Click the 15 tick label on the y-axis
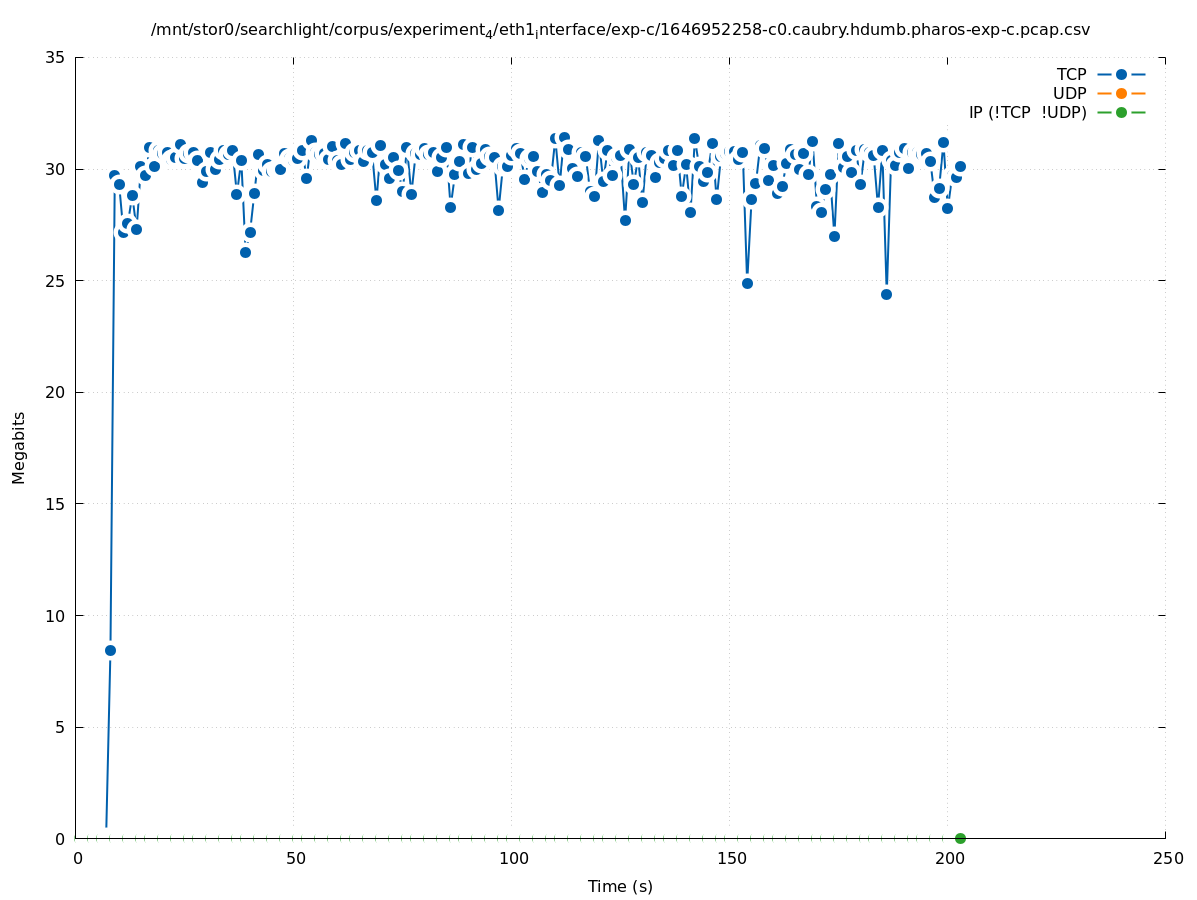 [55, 504]
